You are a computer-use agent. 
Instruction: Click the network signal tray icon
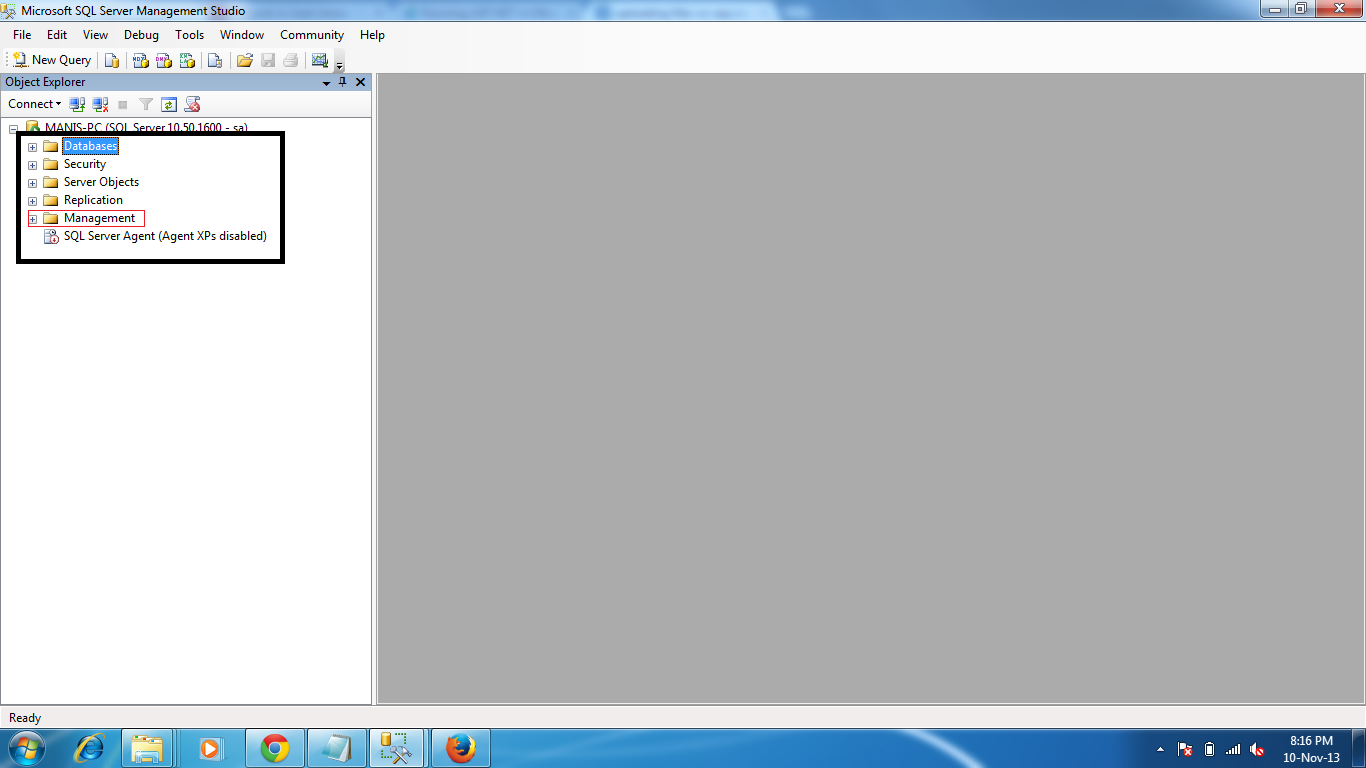(1233, 748)
